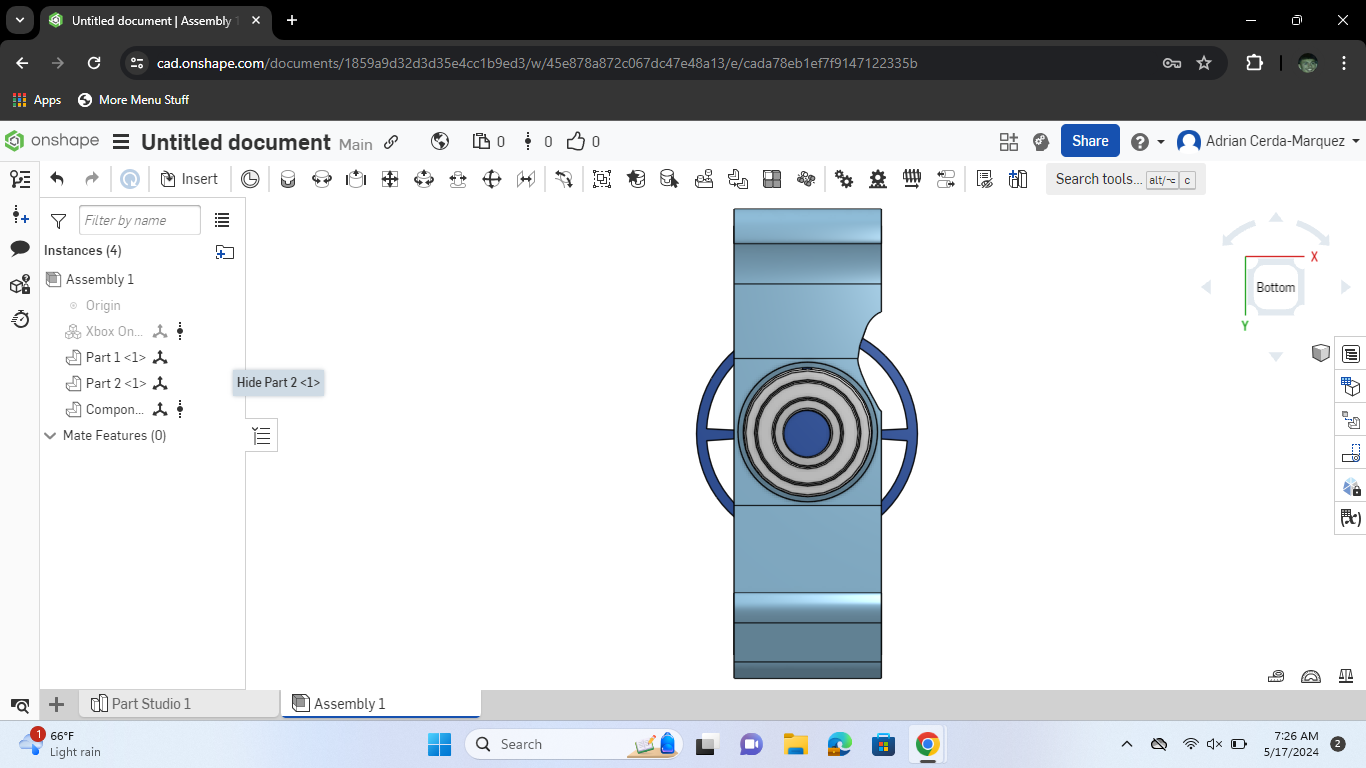Click the Insert button in the toolbar

pos(189,178)
